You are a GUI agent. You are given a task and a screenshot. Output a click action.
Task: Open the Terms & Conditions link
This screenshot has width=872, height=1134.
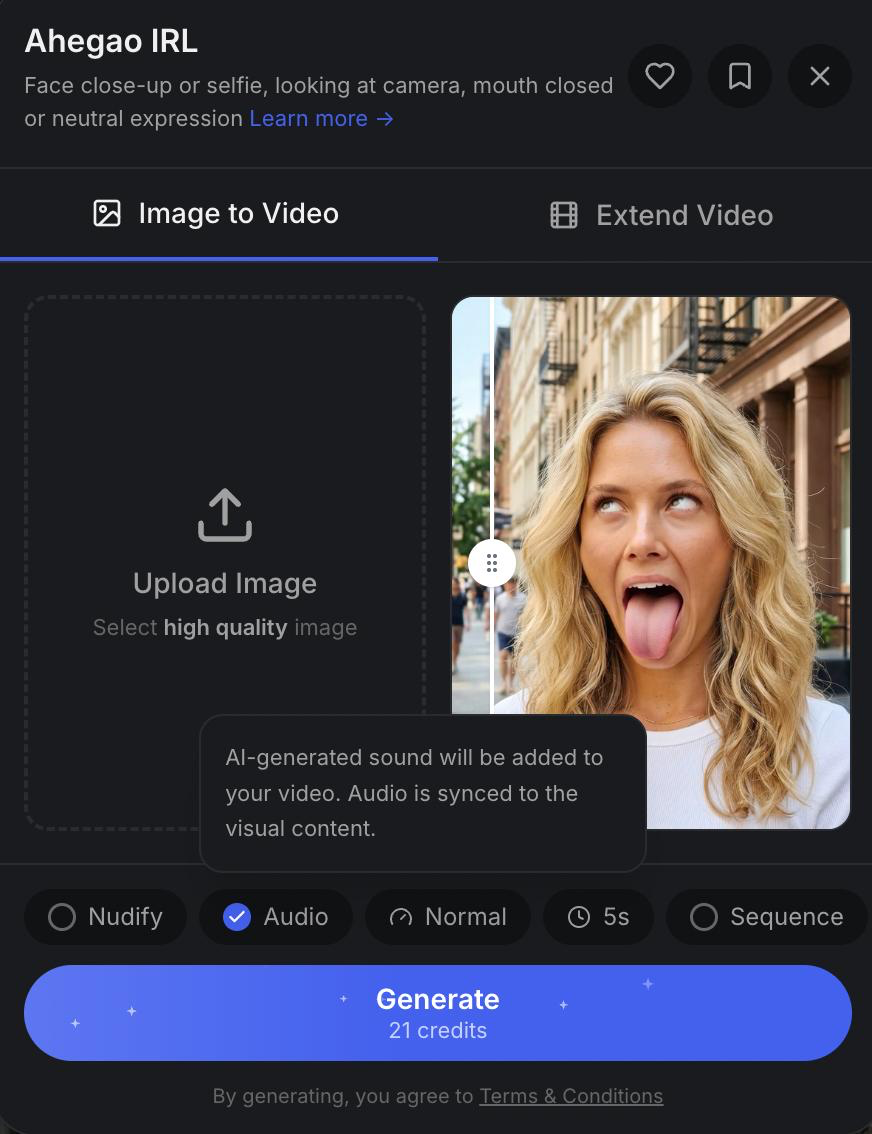pos(571,1096)
